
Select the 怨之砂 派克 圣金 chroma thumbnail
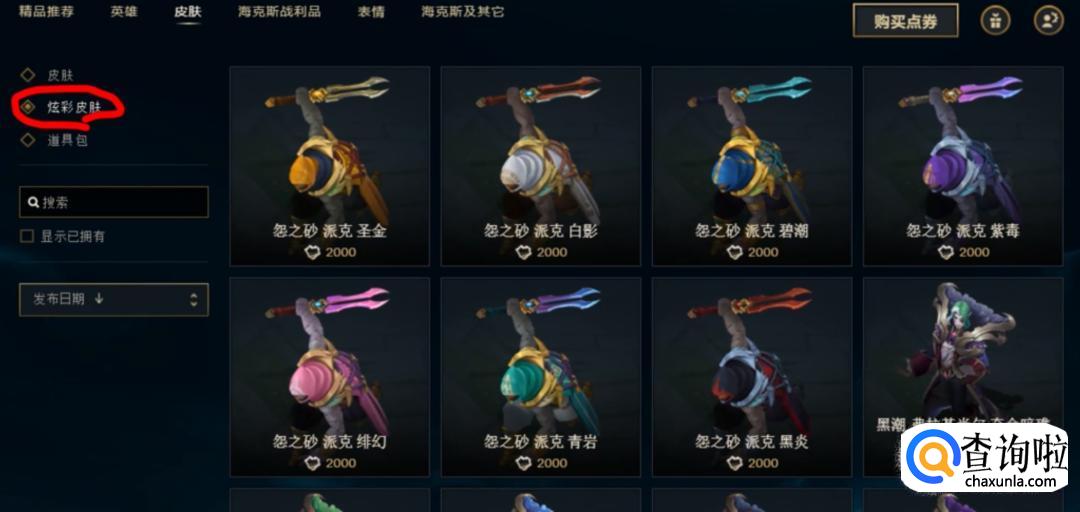click(330, 166)
